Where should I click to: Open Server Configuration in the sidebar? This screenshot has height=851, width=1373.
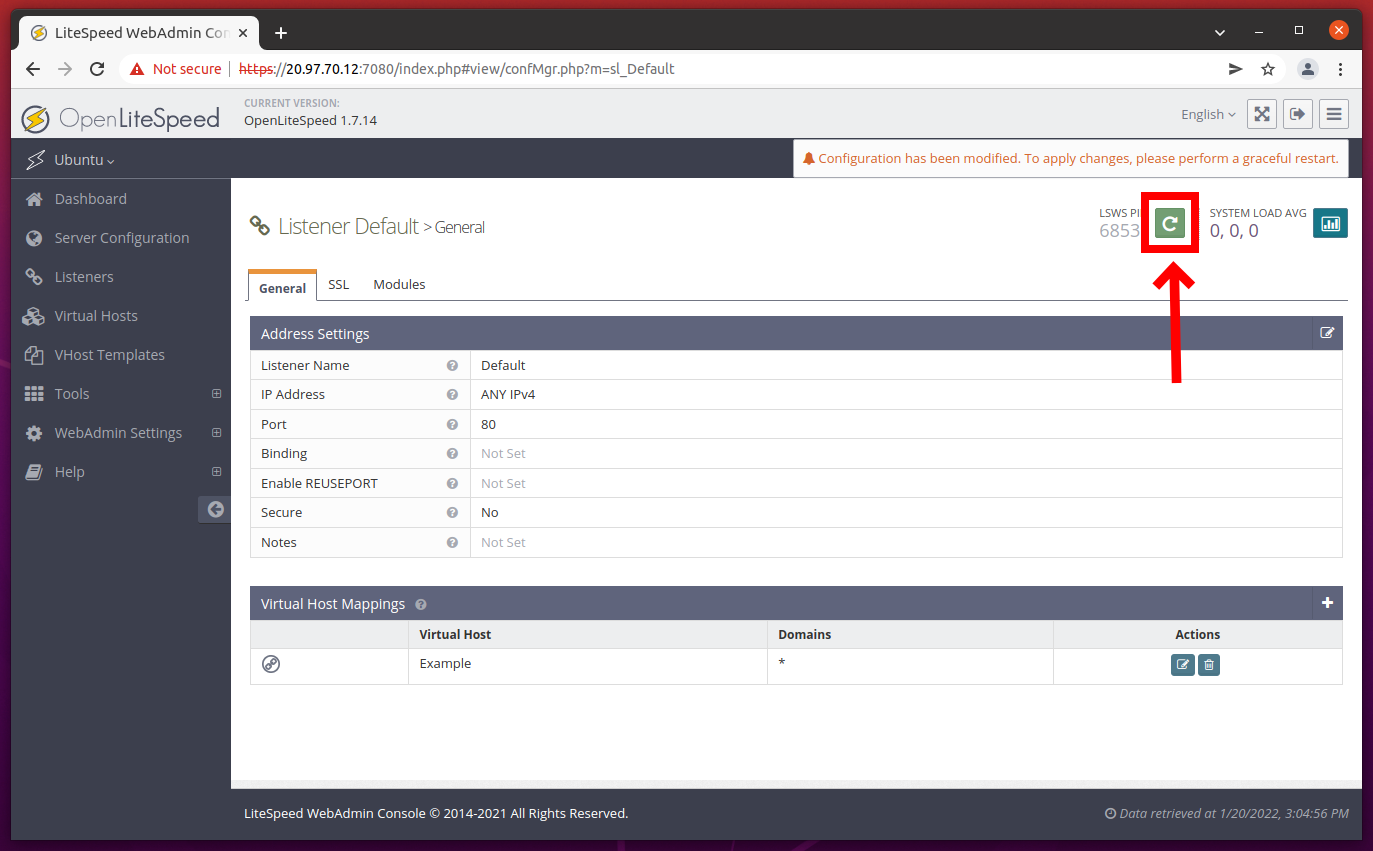pos(121,238)
